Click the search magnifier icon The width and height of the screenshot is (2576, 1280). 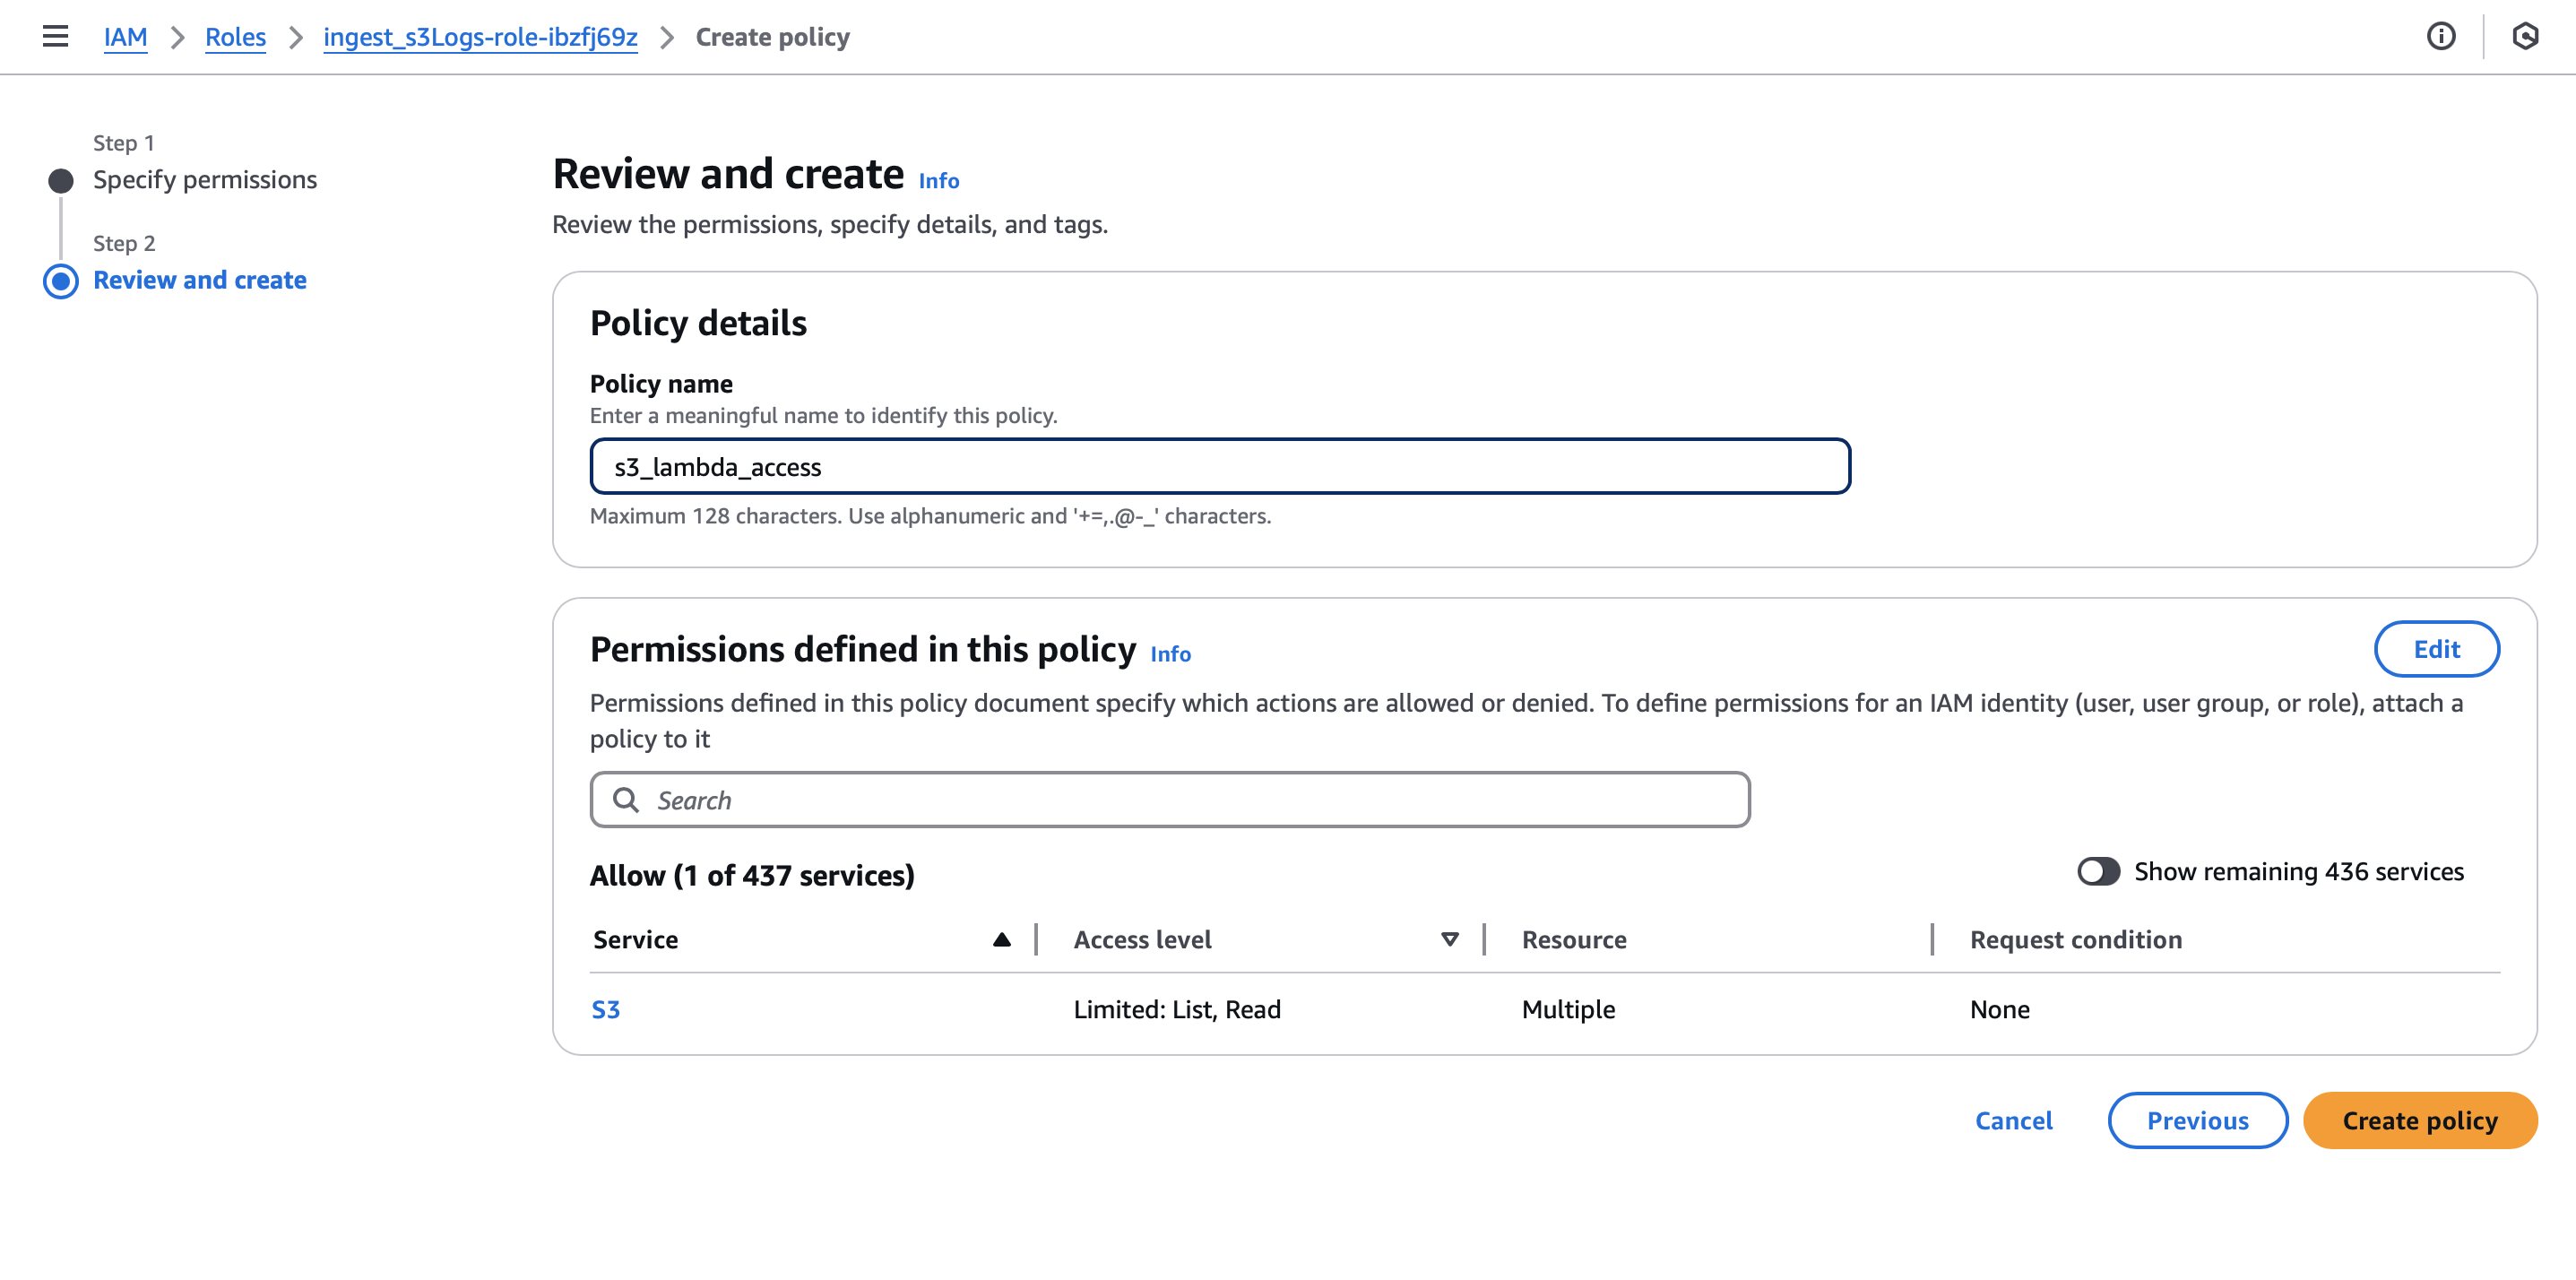(x=626, y=799)
